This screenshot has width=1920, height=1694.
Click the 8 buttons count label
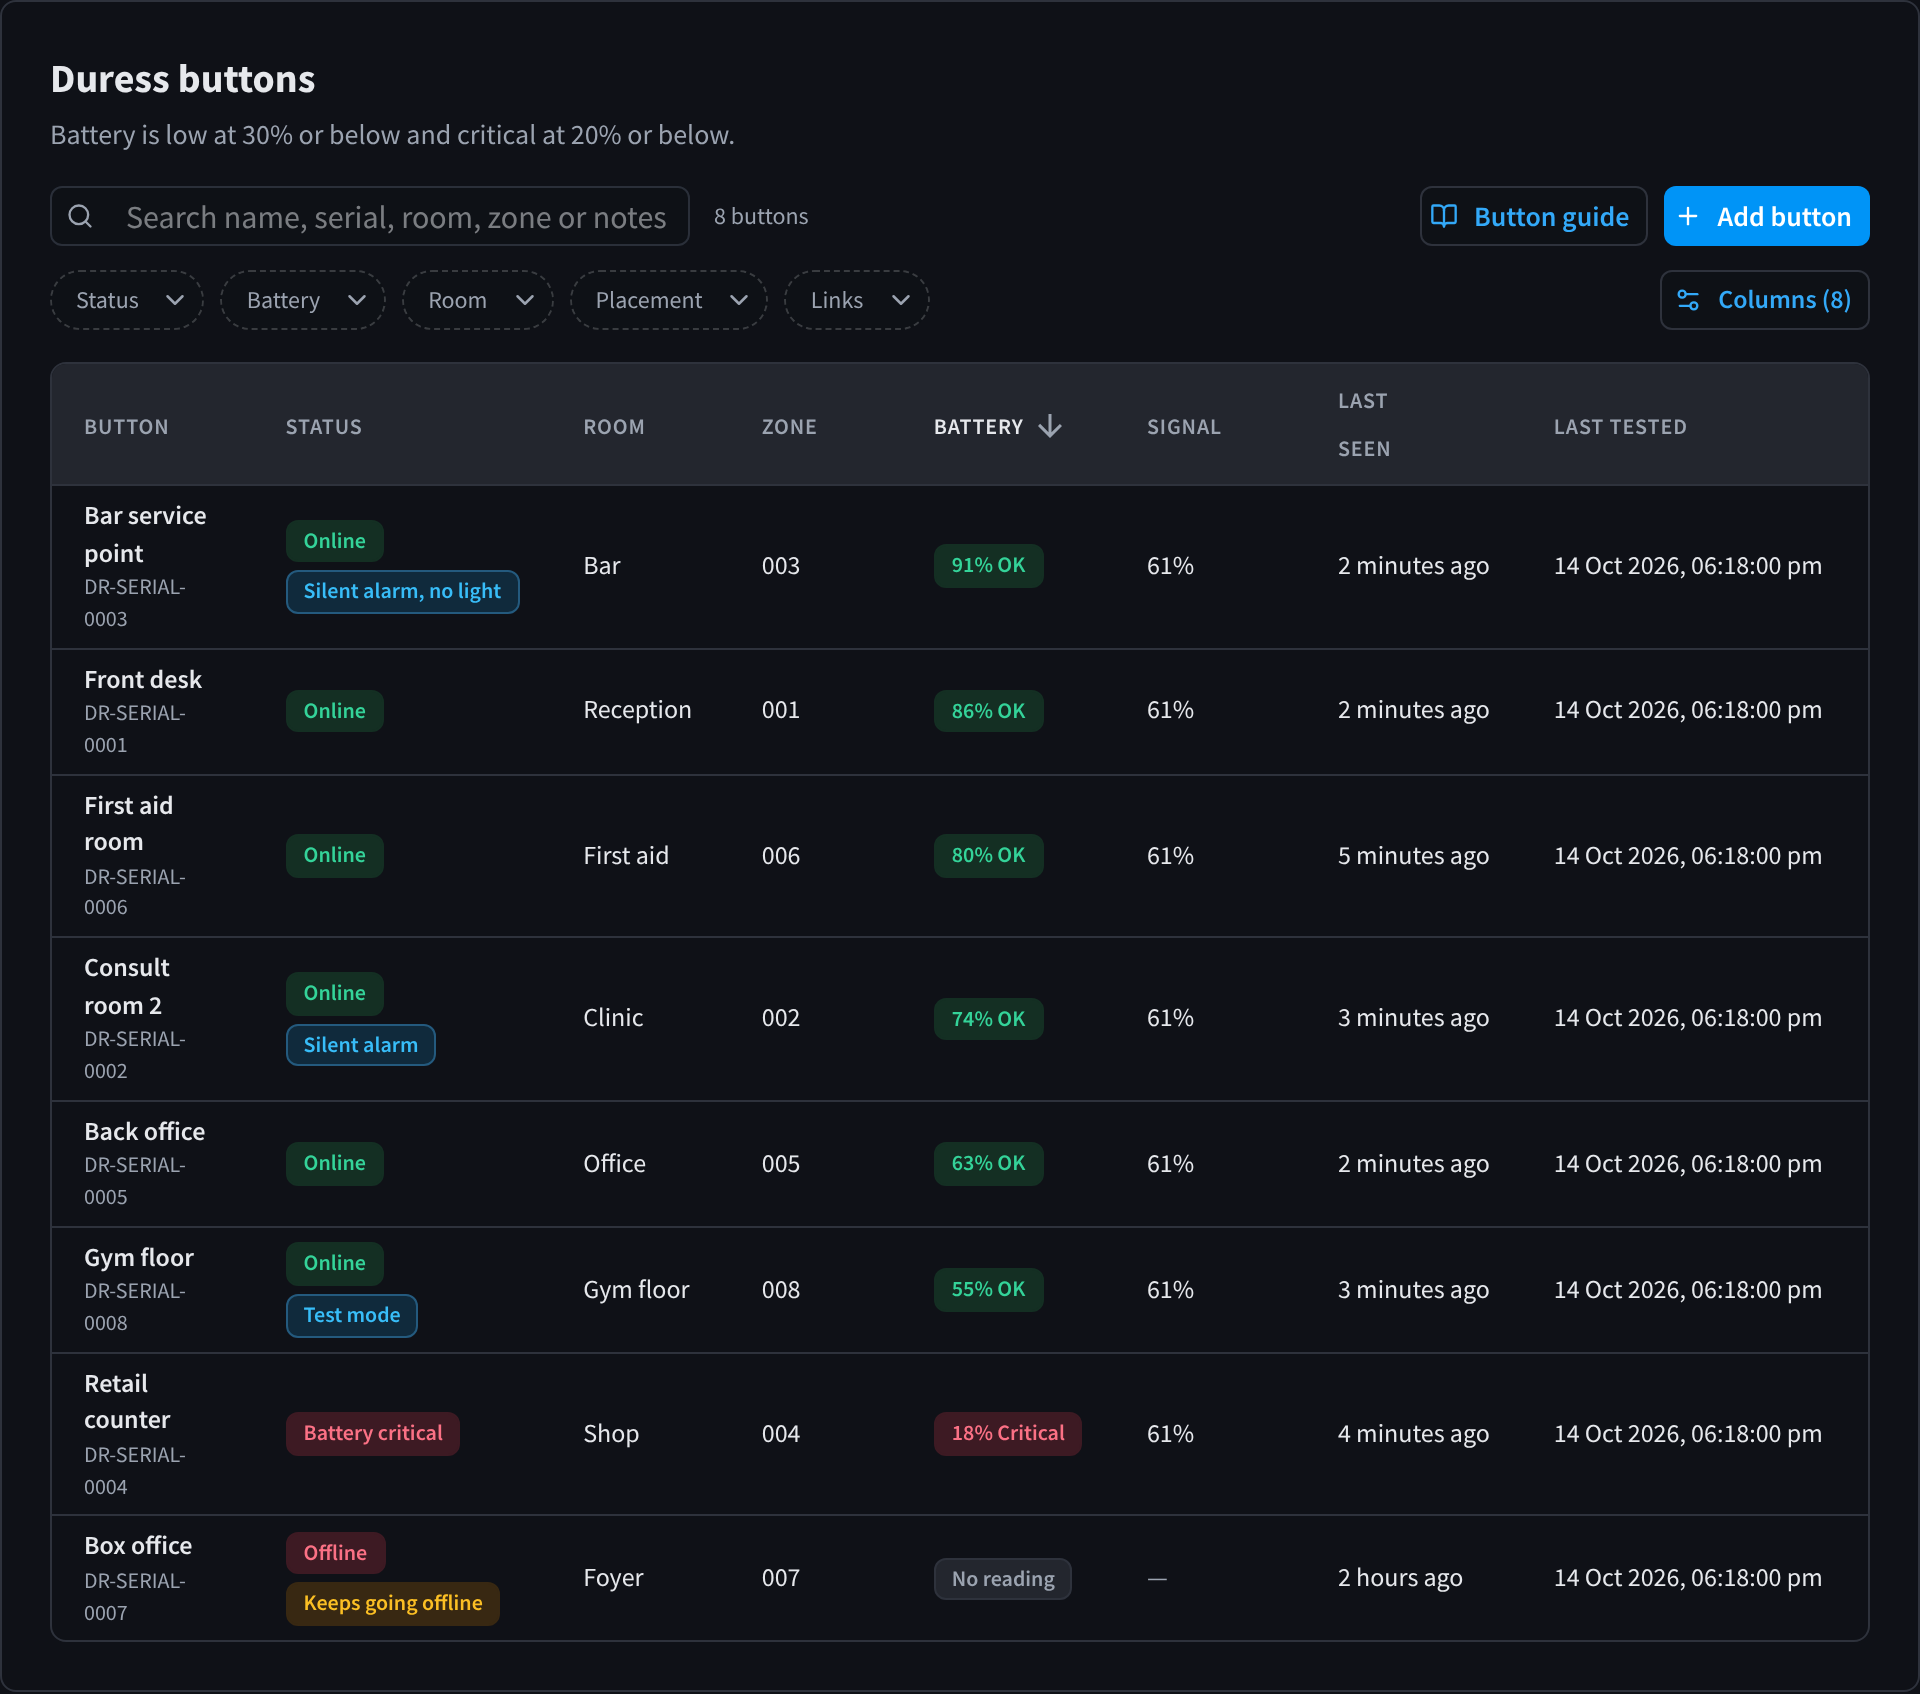coord(761,216)
